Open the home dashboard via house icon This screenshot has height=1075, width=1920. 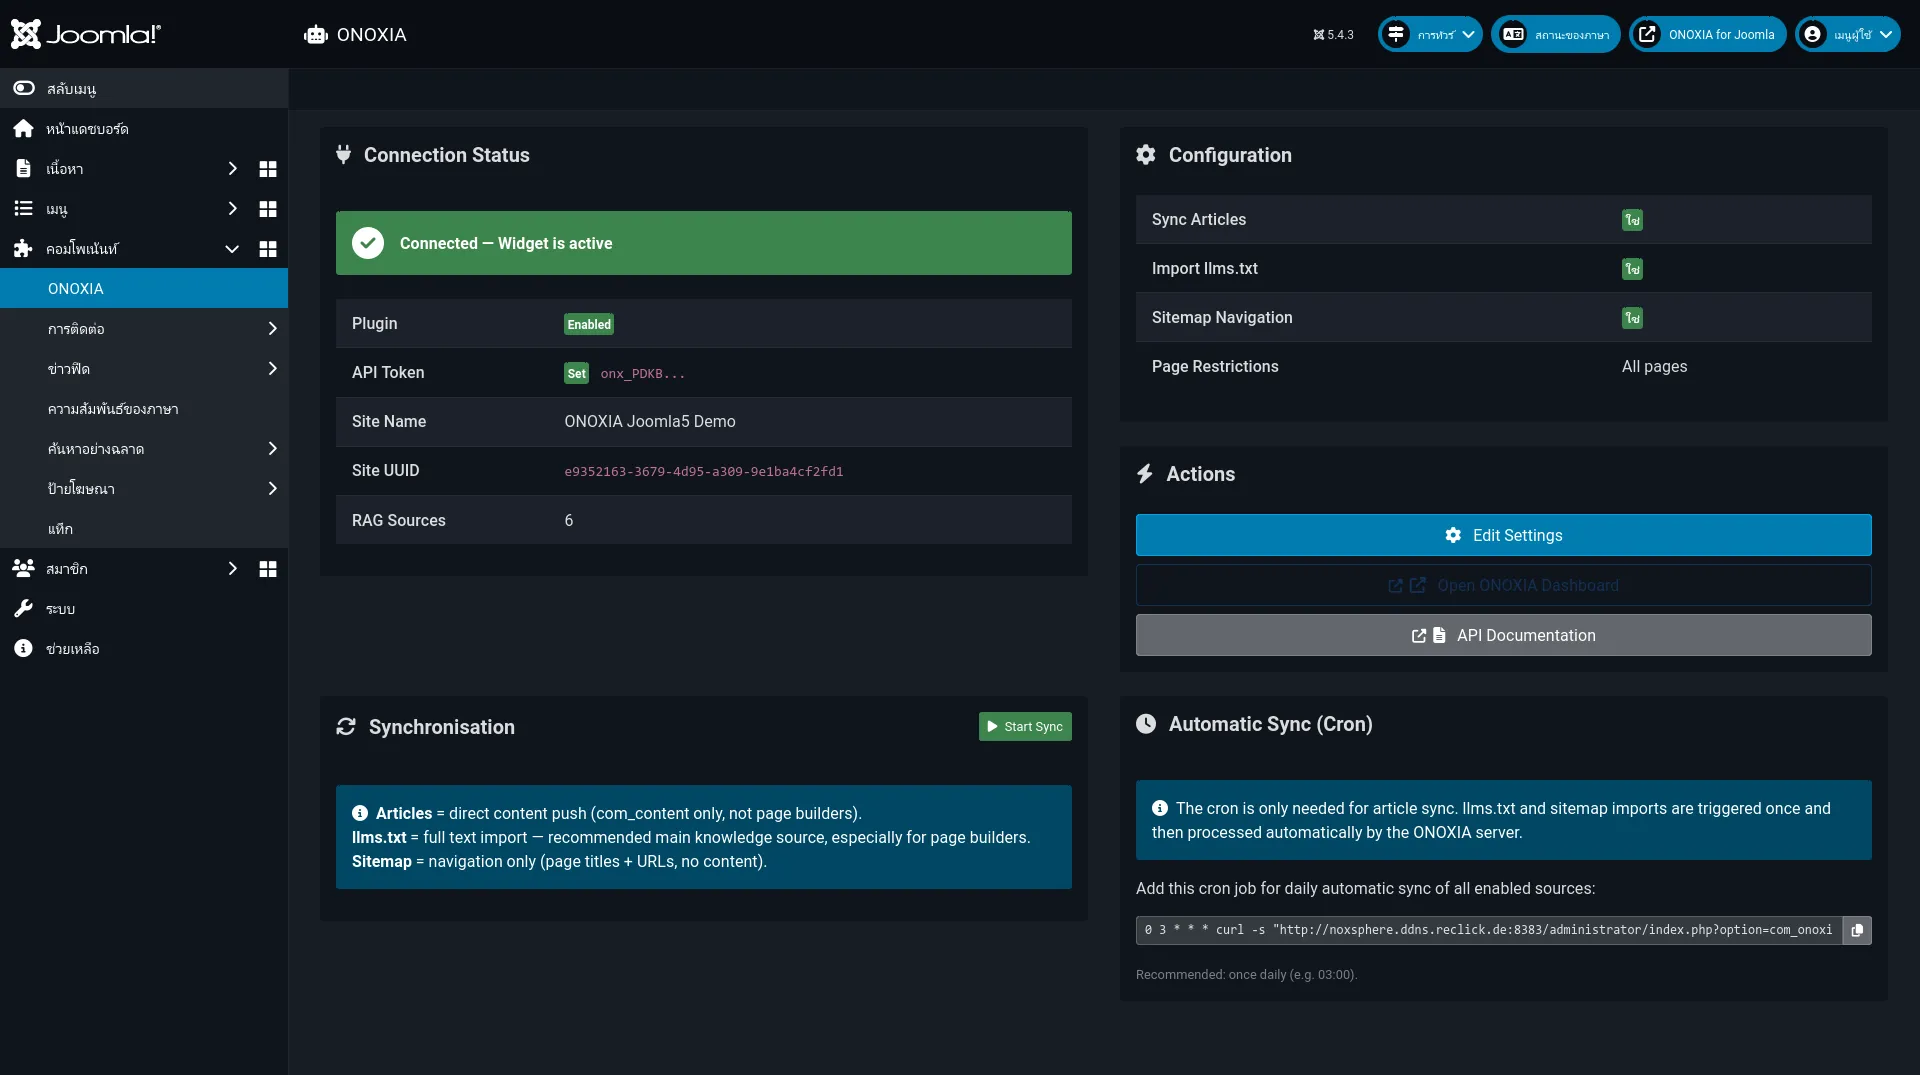(x=23, y=128)
